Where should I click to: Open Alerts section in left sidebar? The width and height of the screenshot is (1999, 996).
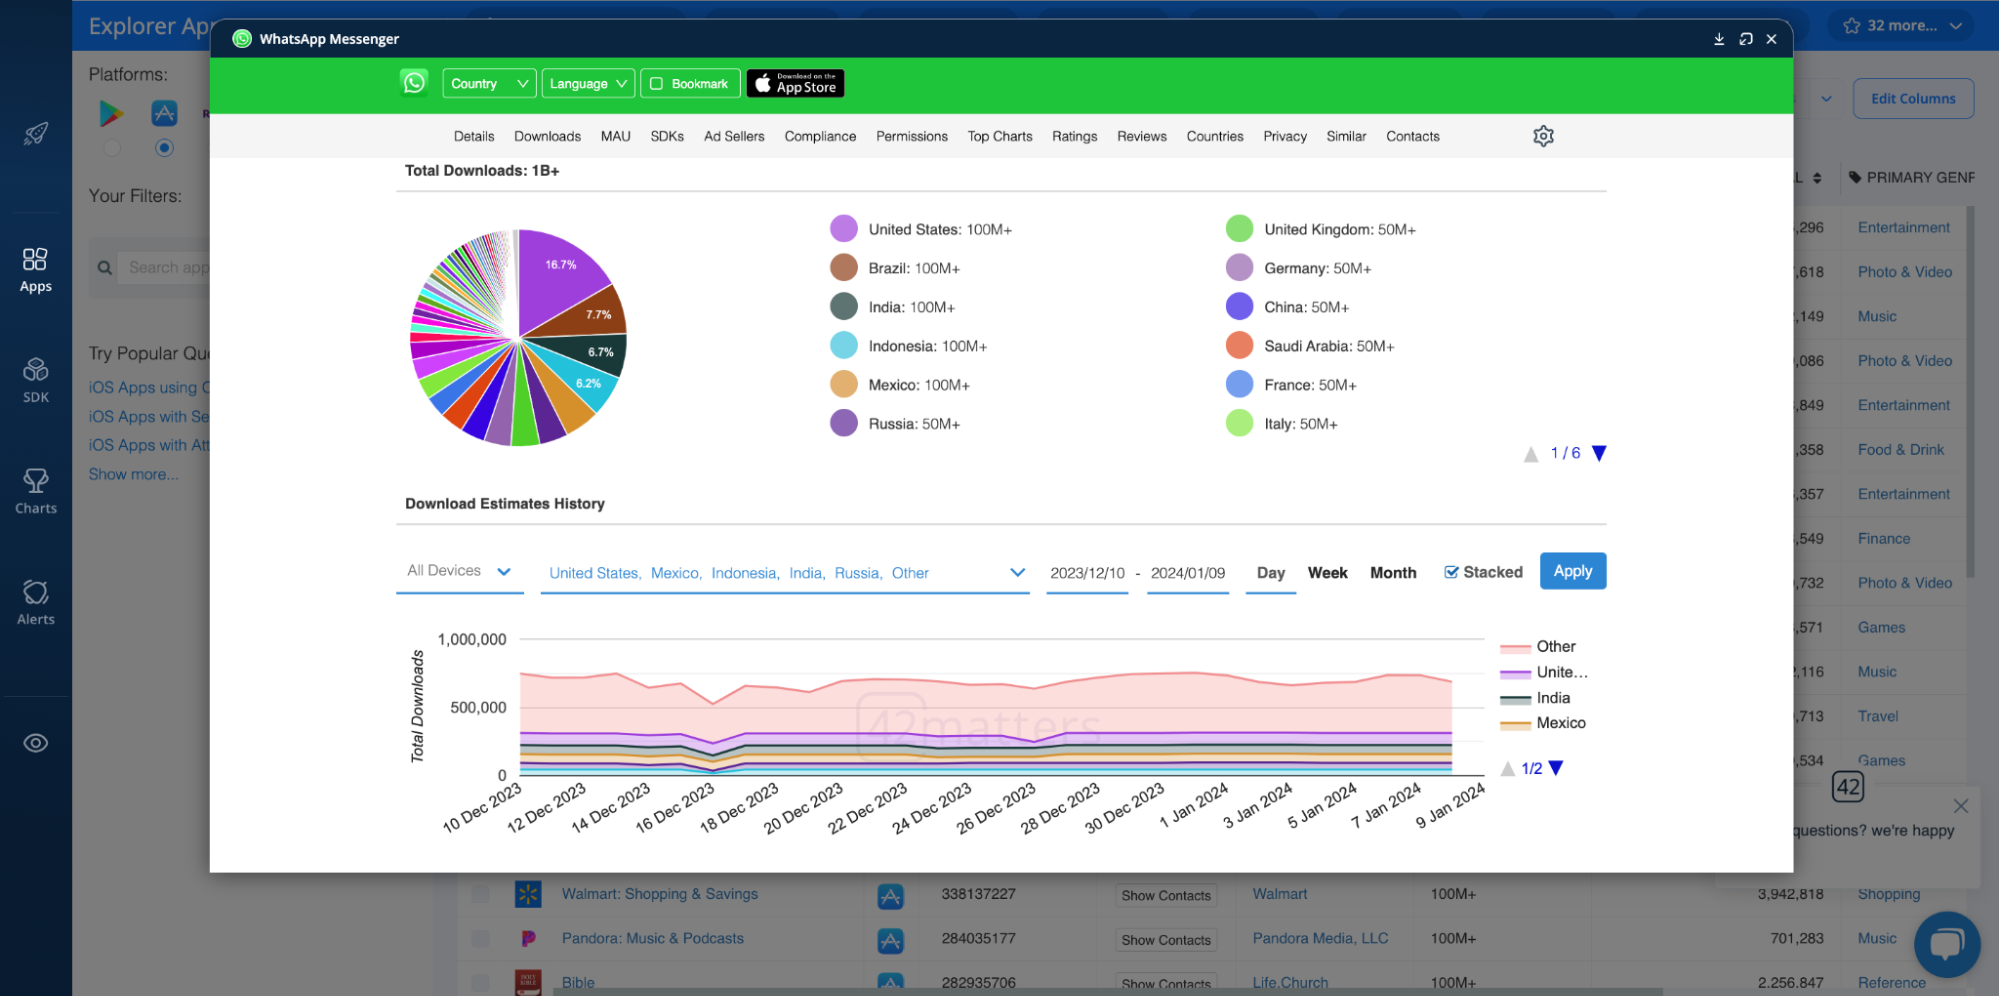pos(36,603)
